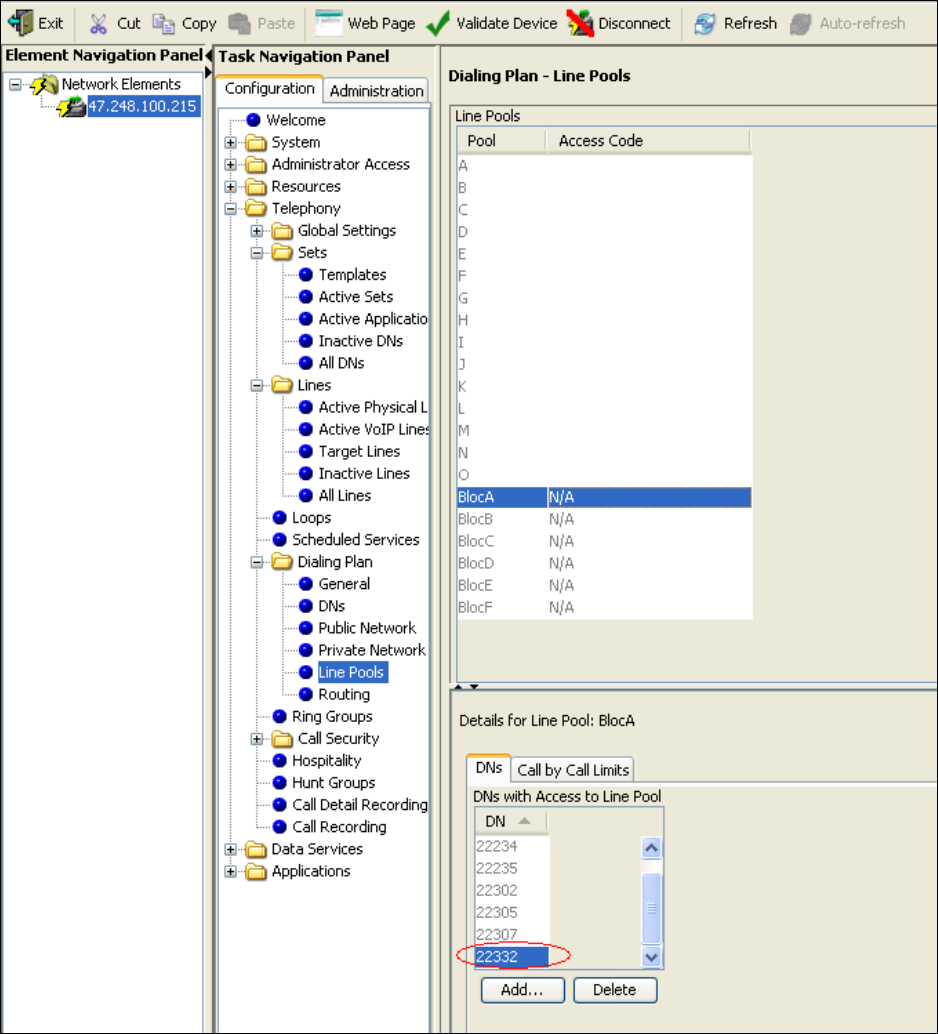Switch to the Configuration tab

click(269, 88)
